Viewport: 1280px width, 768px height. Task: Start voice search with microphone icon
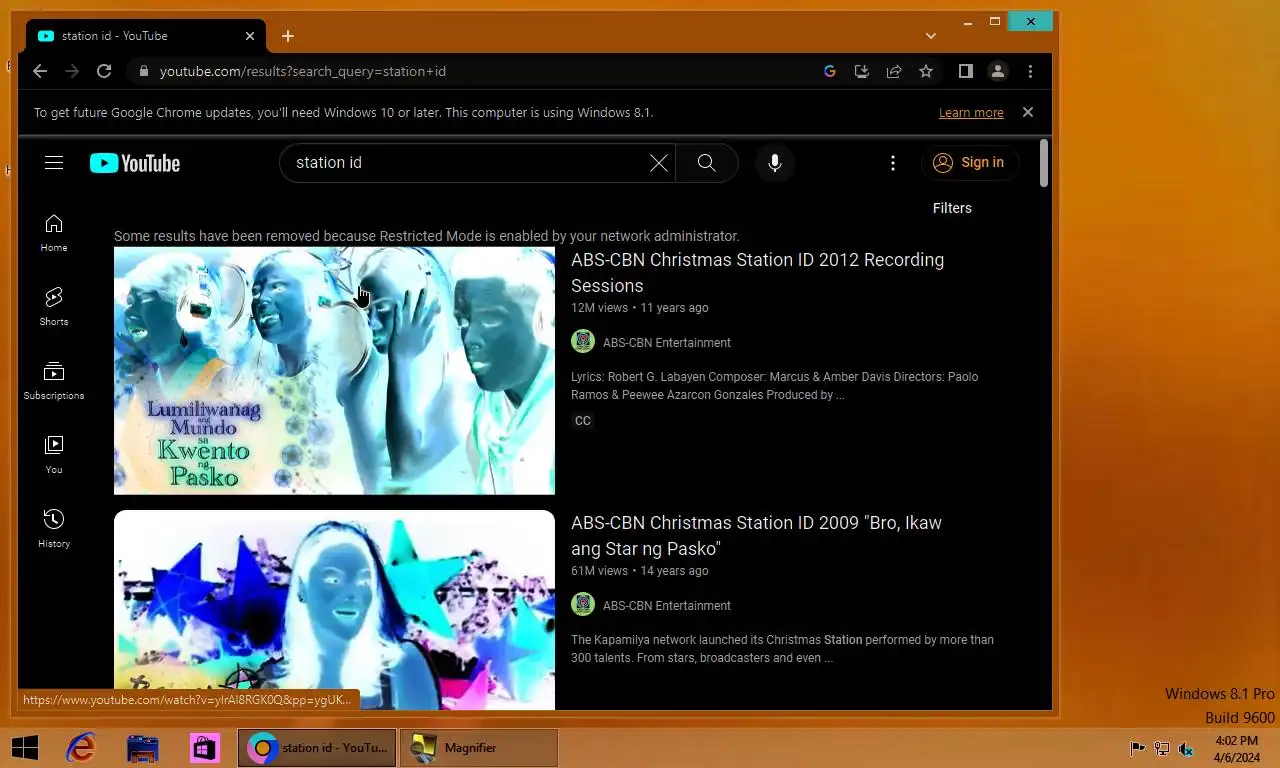point(775,163)
